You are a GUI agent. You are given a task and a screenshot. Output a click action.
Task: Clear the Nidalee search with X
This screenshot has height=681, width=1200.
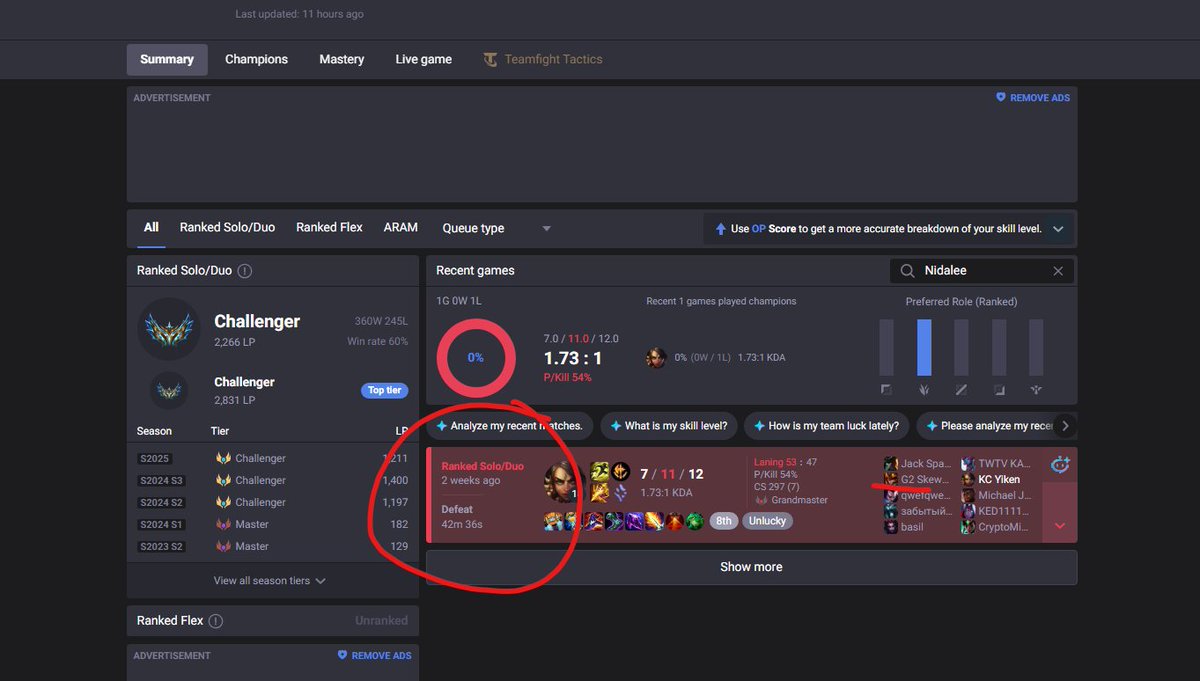point(1058,271)
